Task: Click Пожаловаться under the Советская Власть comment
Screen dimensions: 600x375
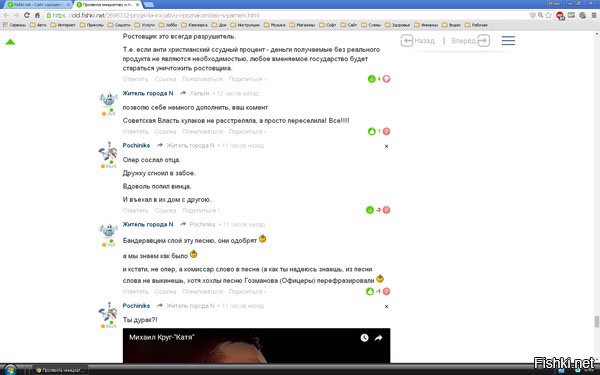Action: [202, 131]
